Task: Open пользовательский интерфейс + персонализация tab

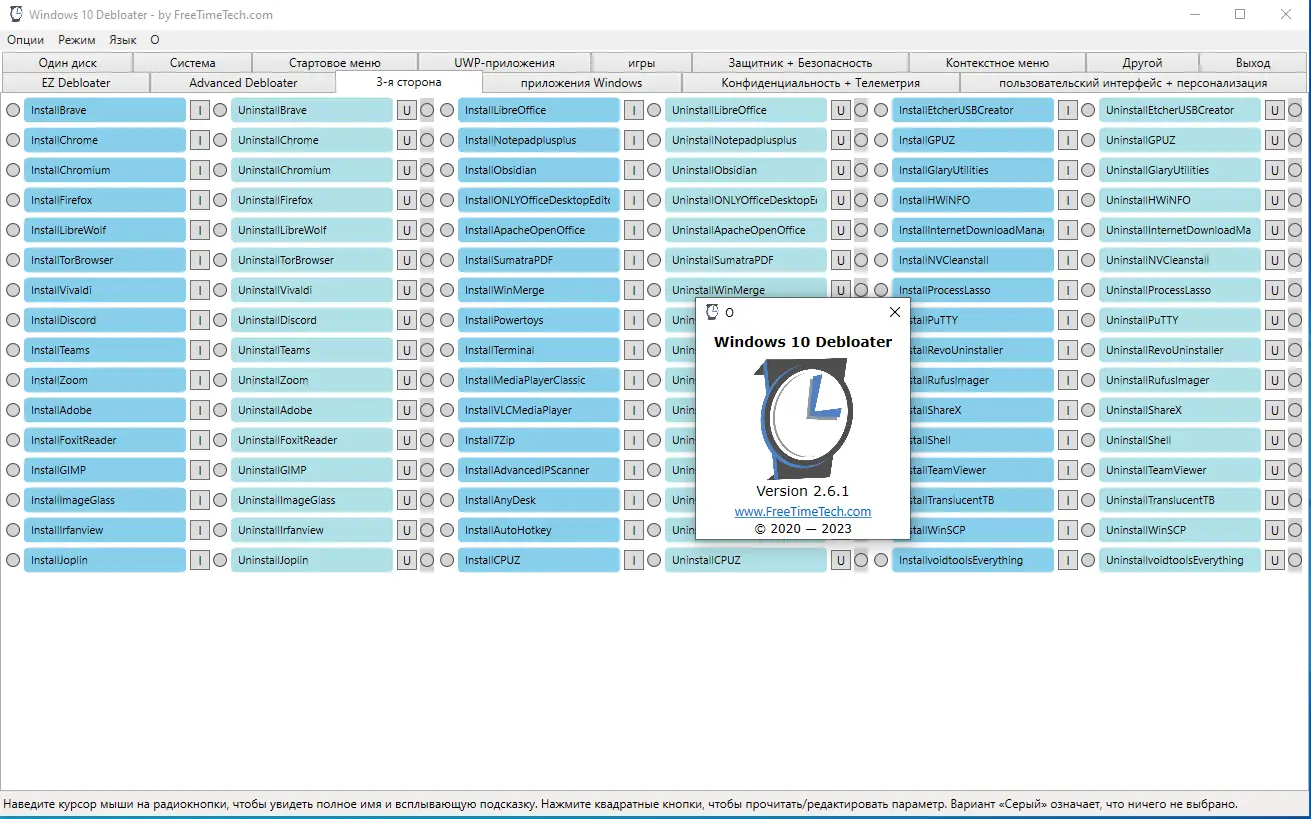Action: [1133, 83]
